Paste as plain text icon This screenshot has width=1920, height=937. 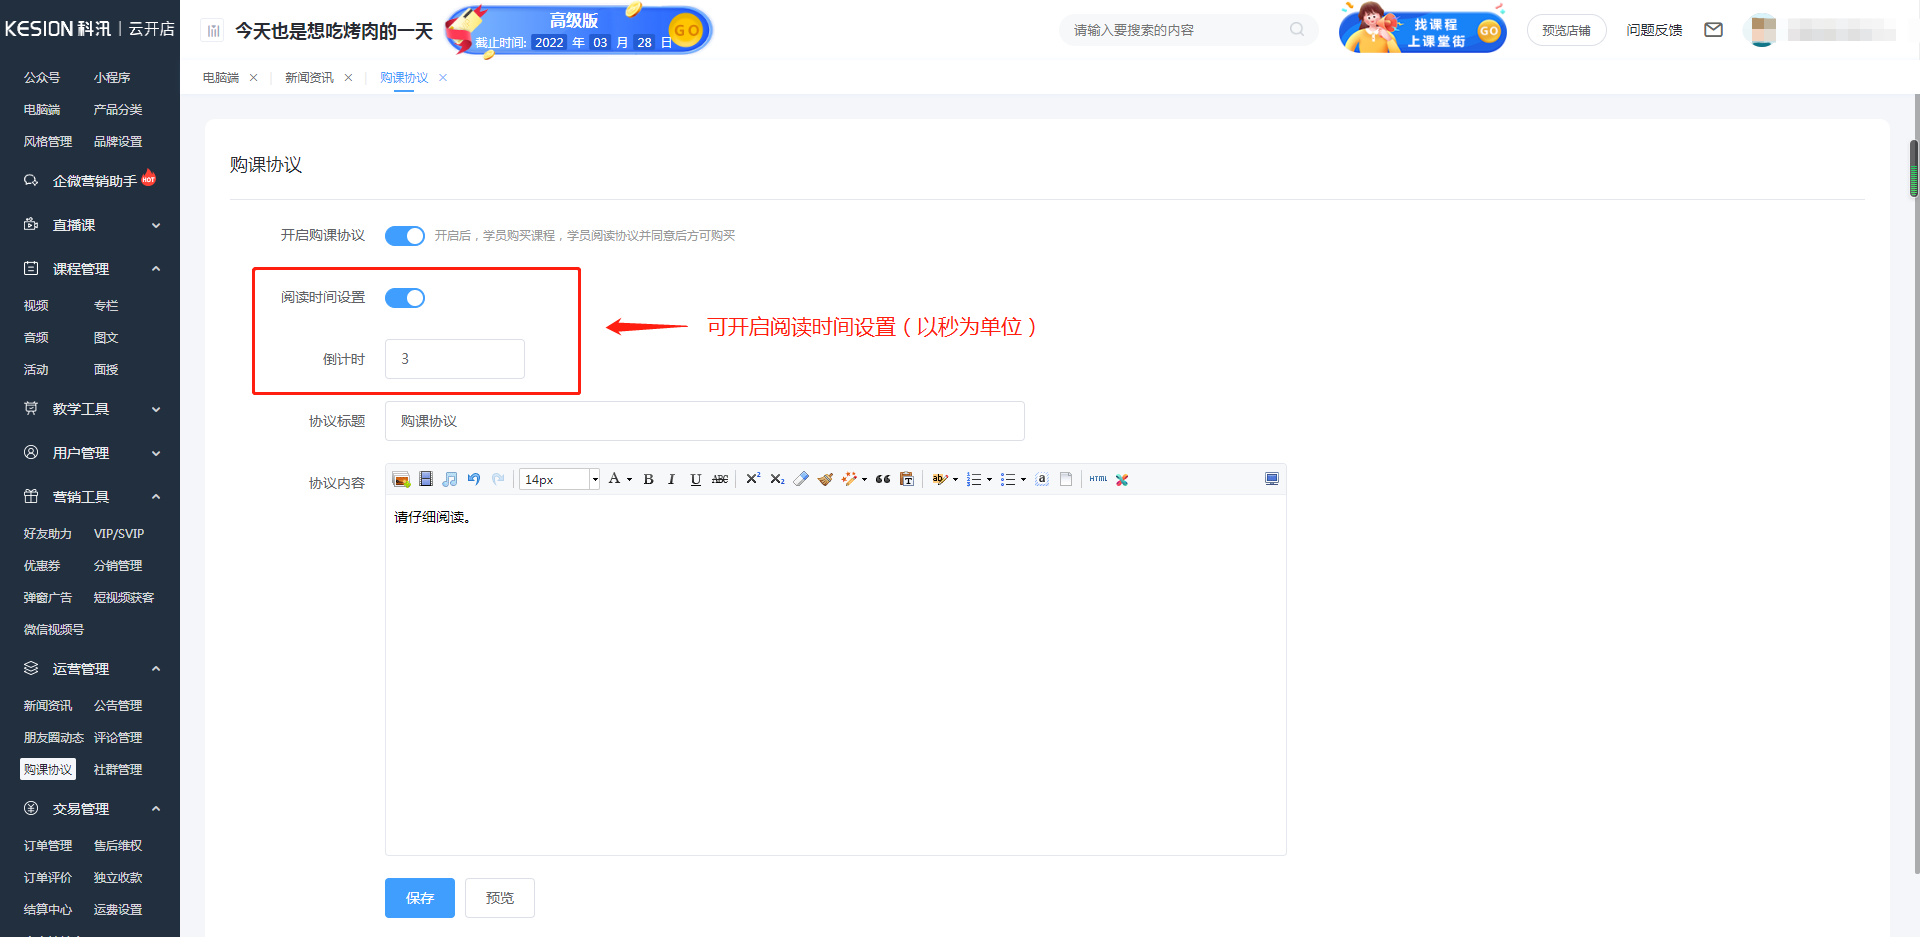pos(907,479)
